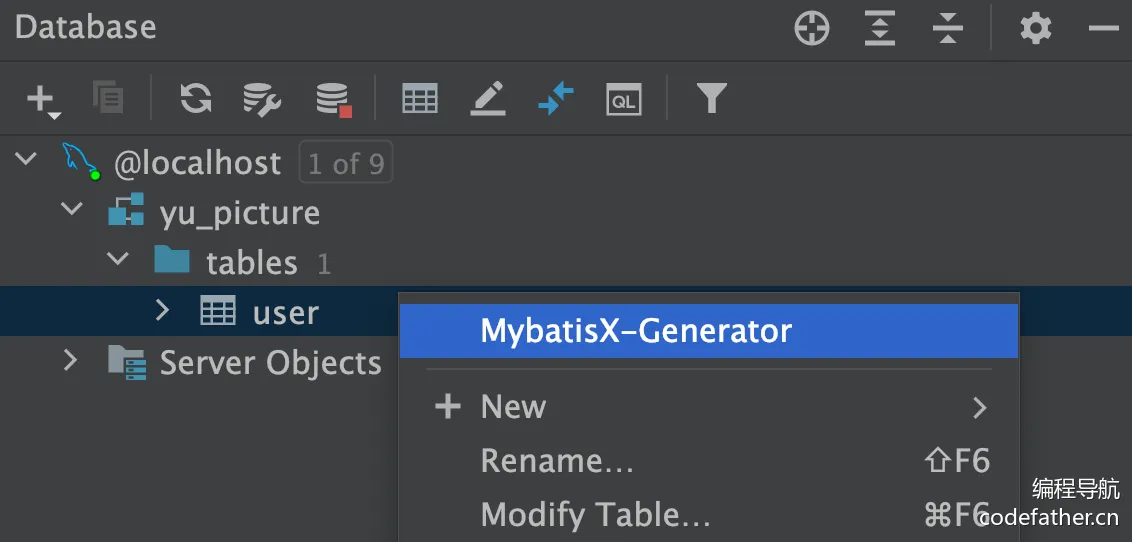This screenshot has height=542, width=1132.
Task: Click the Database panel title
Action: (x=85, y=27)
